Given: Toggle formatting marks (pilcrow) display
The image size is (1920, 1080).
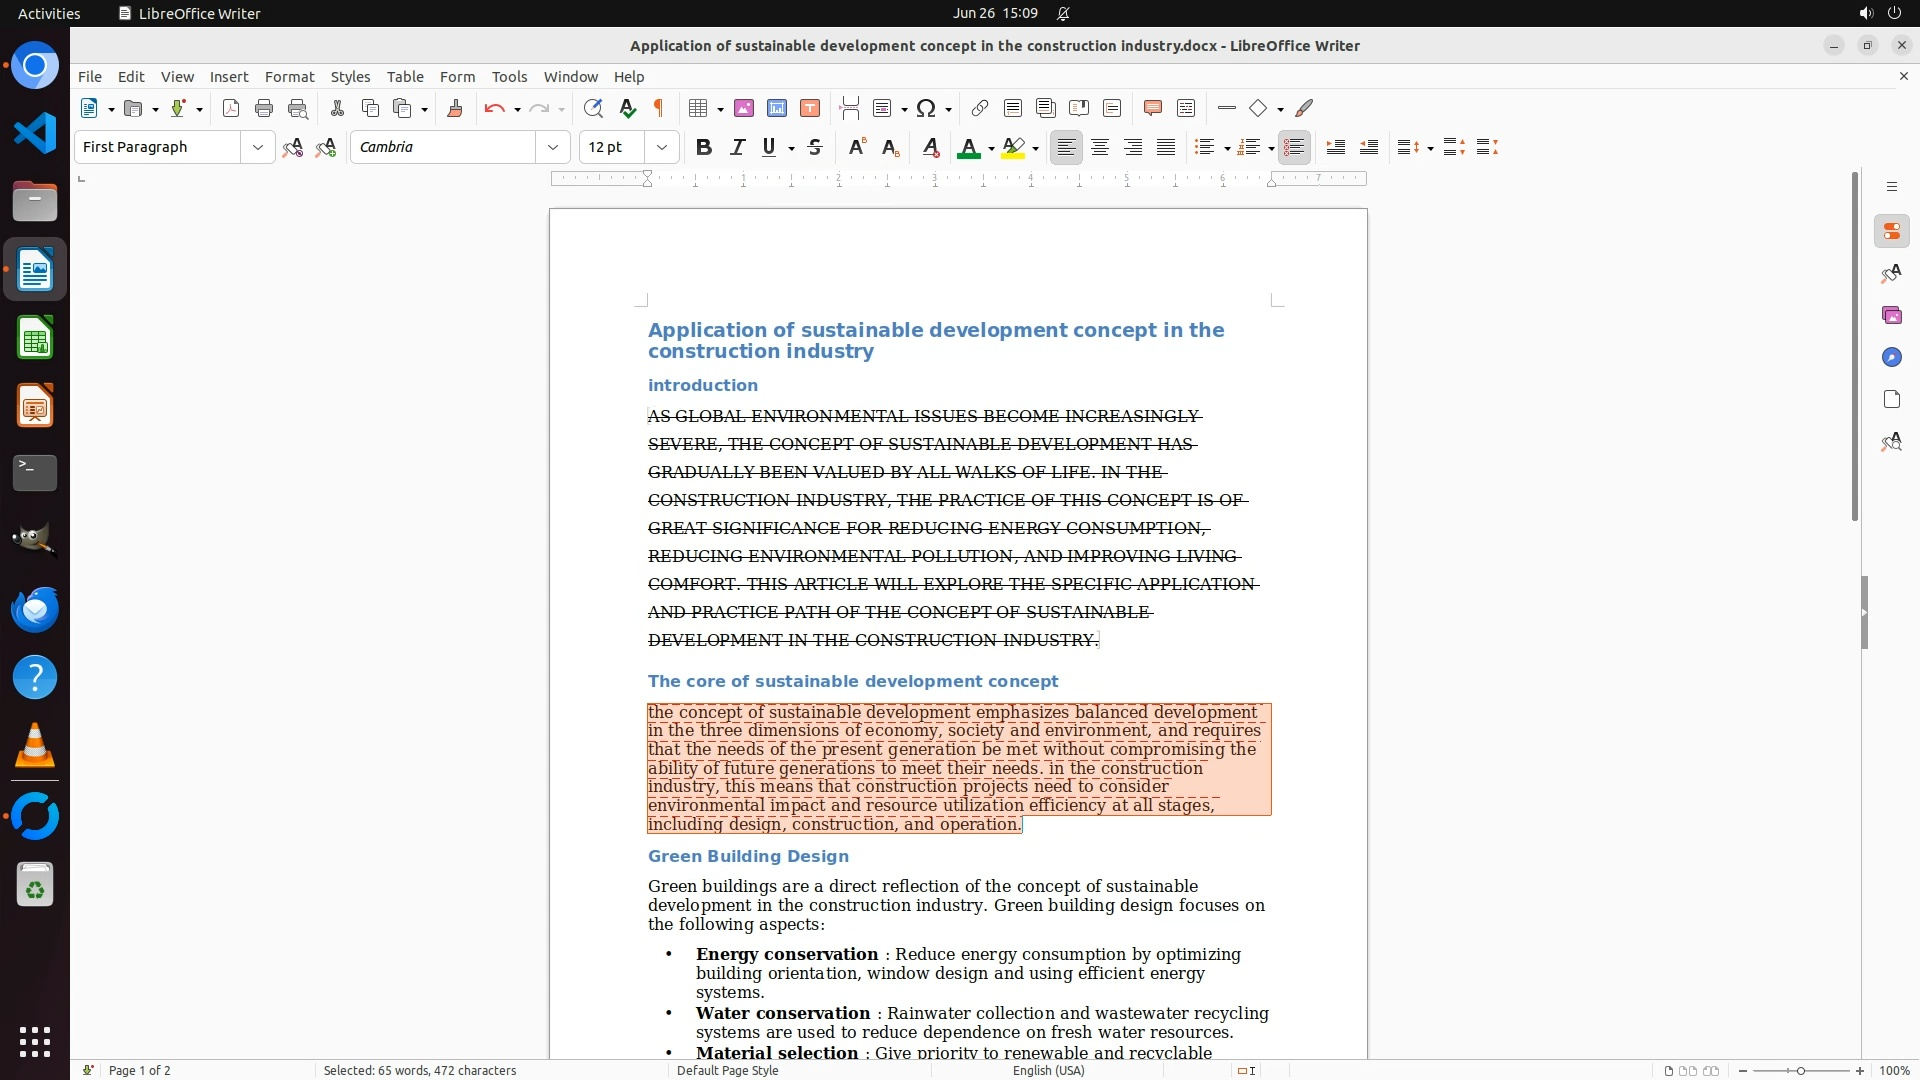Looking at the screenshot, I should (x=659, y=109).
